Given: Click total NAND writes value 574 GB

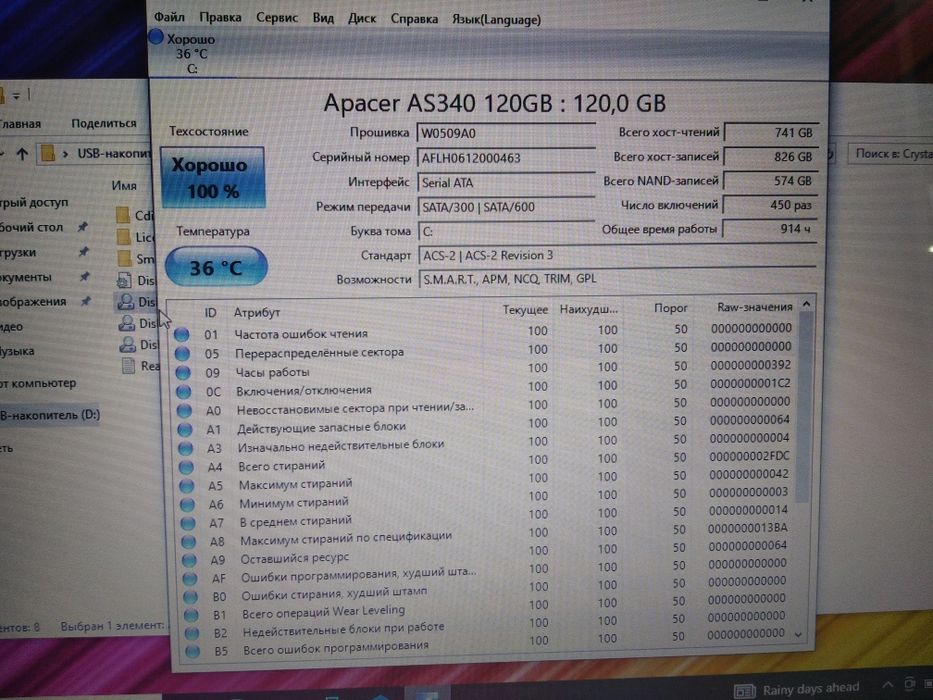Looking at the screenshot, I should pyautogui.click(x=771, y=180).
